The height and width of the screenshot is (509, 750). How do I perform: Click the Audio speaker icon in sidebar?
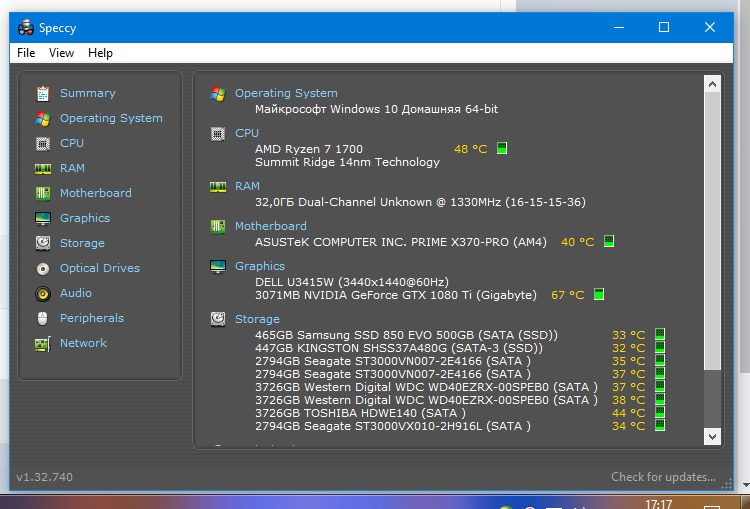point(43,293)
